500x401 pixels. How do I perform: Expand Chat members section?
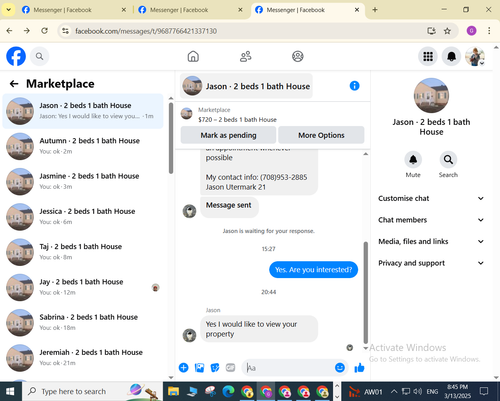[431, 220]
